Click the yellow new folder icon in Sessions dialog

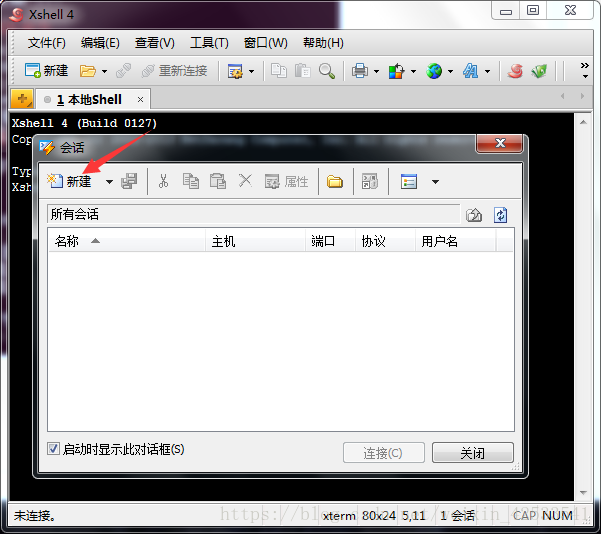coord(335,181)
